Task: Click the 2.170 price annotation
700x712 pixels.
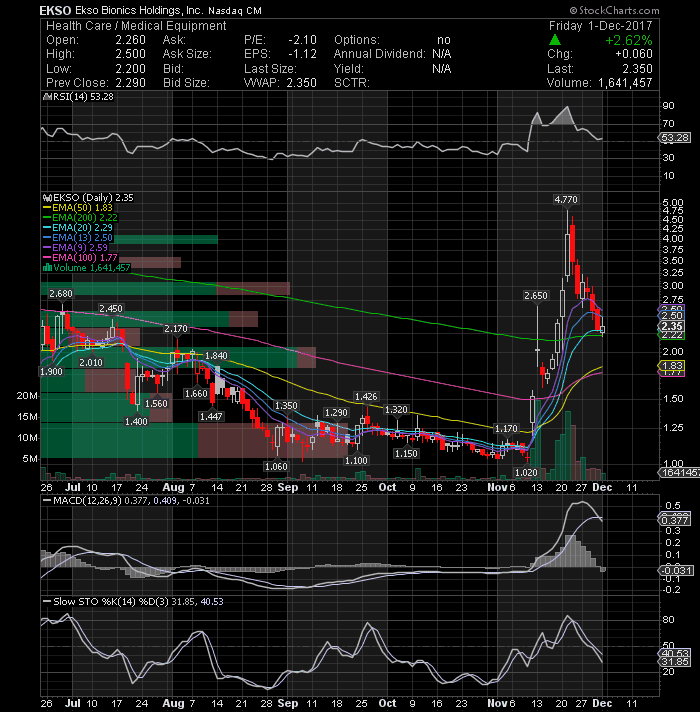Action: click(176, 328)
